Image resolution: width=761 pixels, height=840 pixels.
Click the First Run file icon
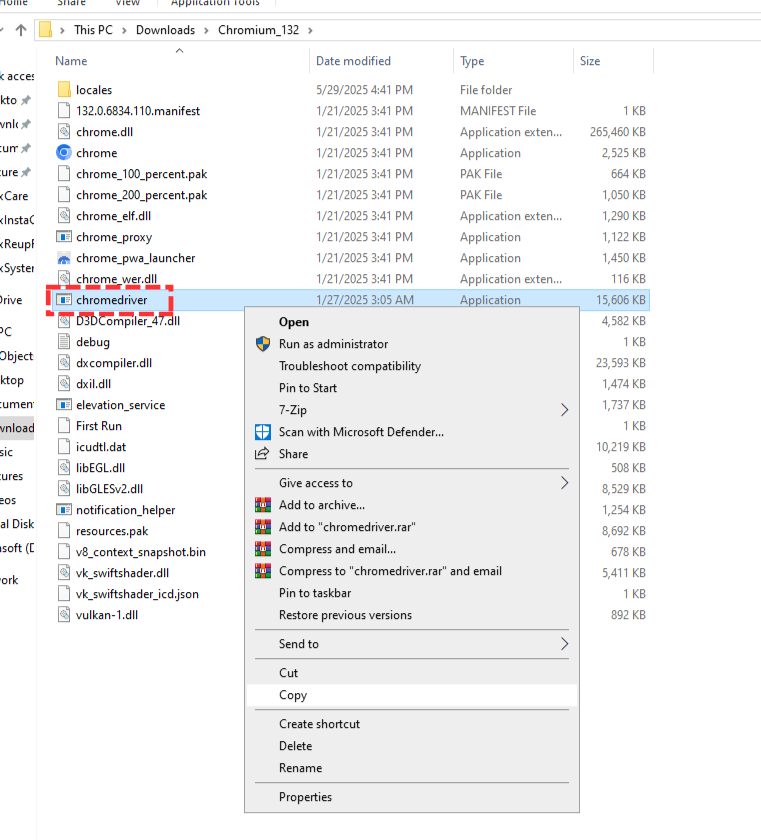pyautogui.click(x=64, y=426)
